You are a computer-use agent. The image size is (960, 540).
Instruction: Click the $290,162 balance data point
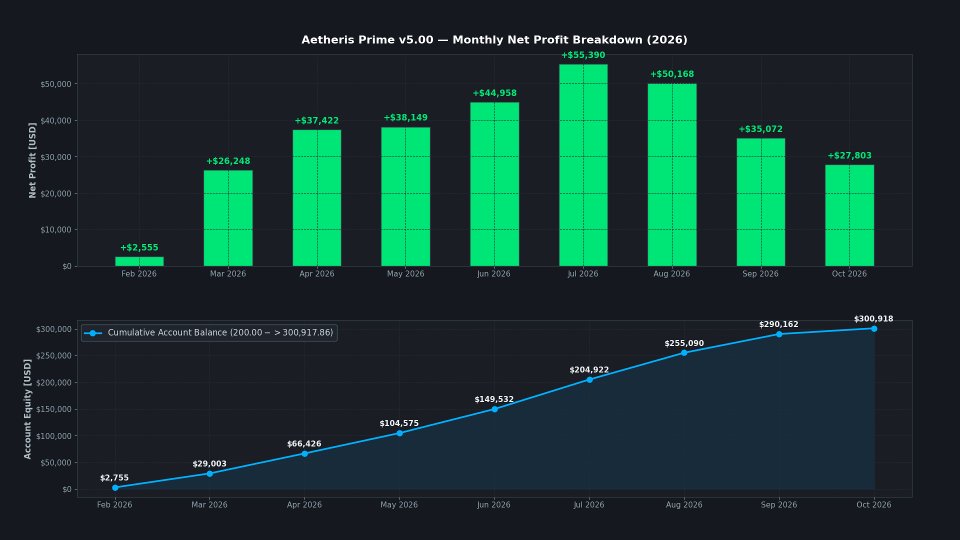click(779, 334)
